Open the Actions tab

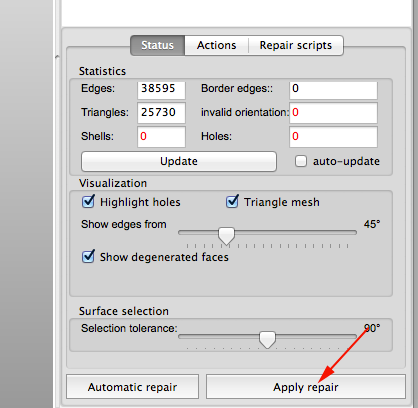coord(216,45)
